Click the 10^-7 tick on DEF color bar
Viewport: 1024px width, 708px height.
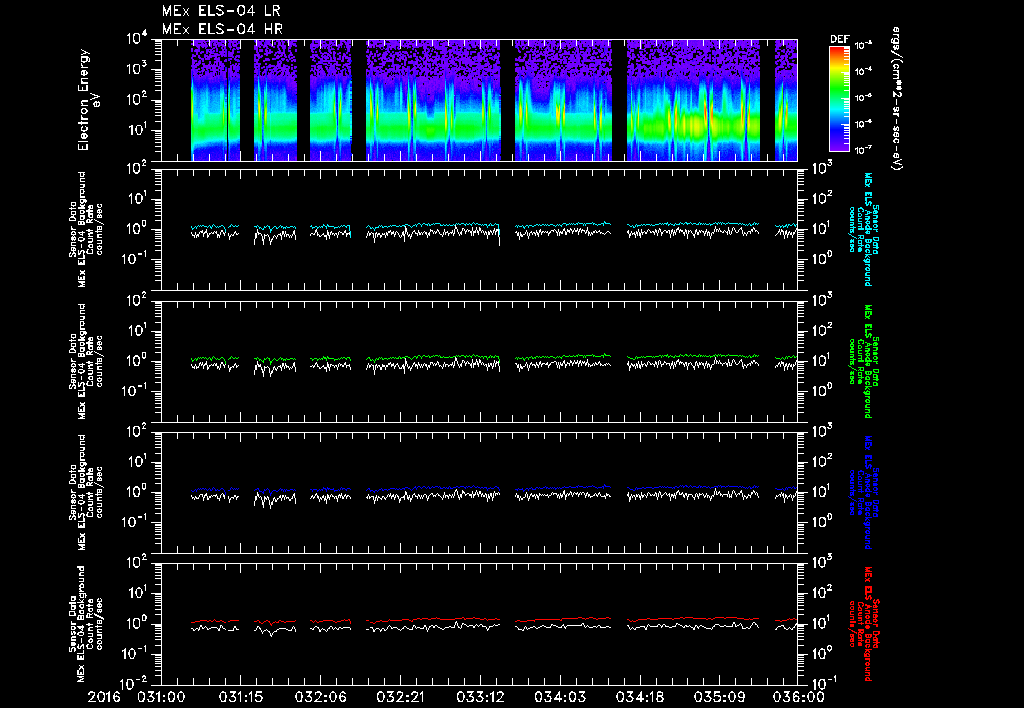[x=864, y=150]
